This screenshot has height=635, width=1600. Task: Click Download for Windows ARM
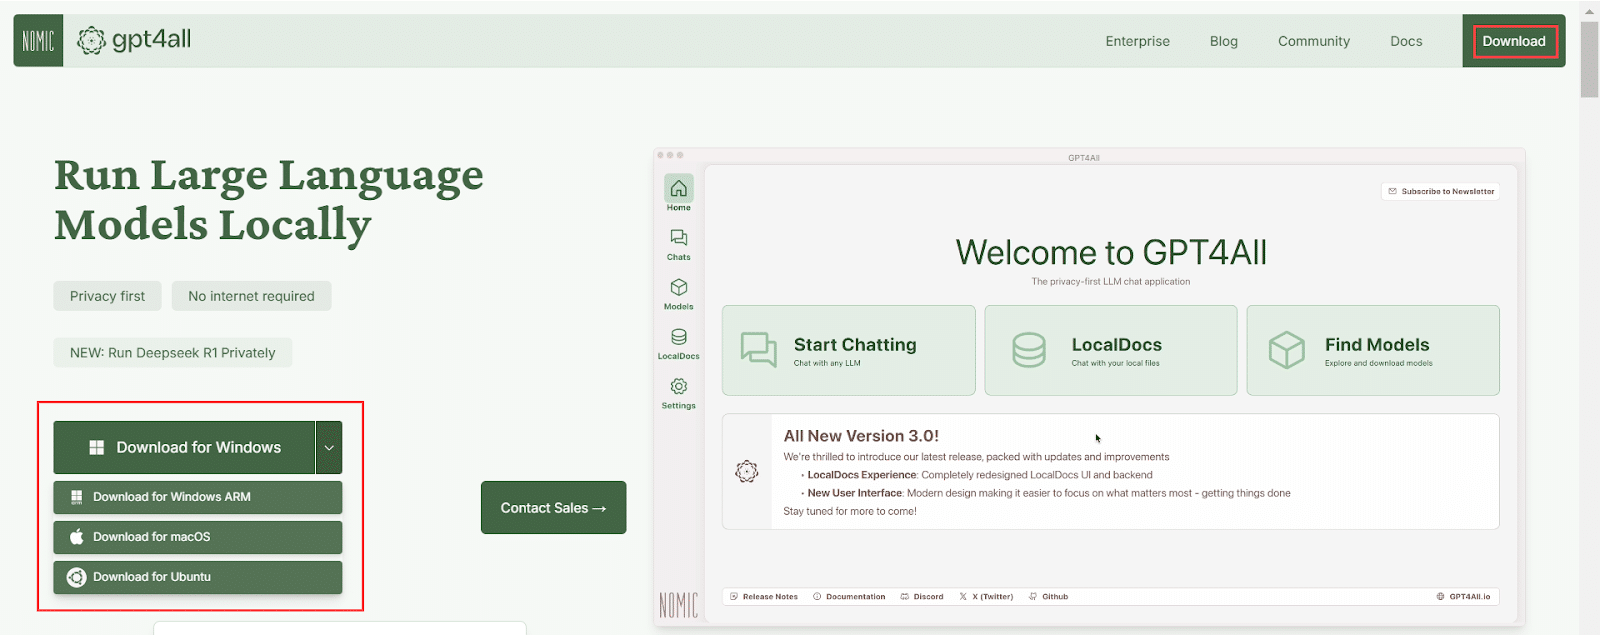click(x=198, y=497)
